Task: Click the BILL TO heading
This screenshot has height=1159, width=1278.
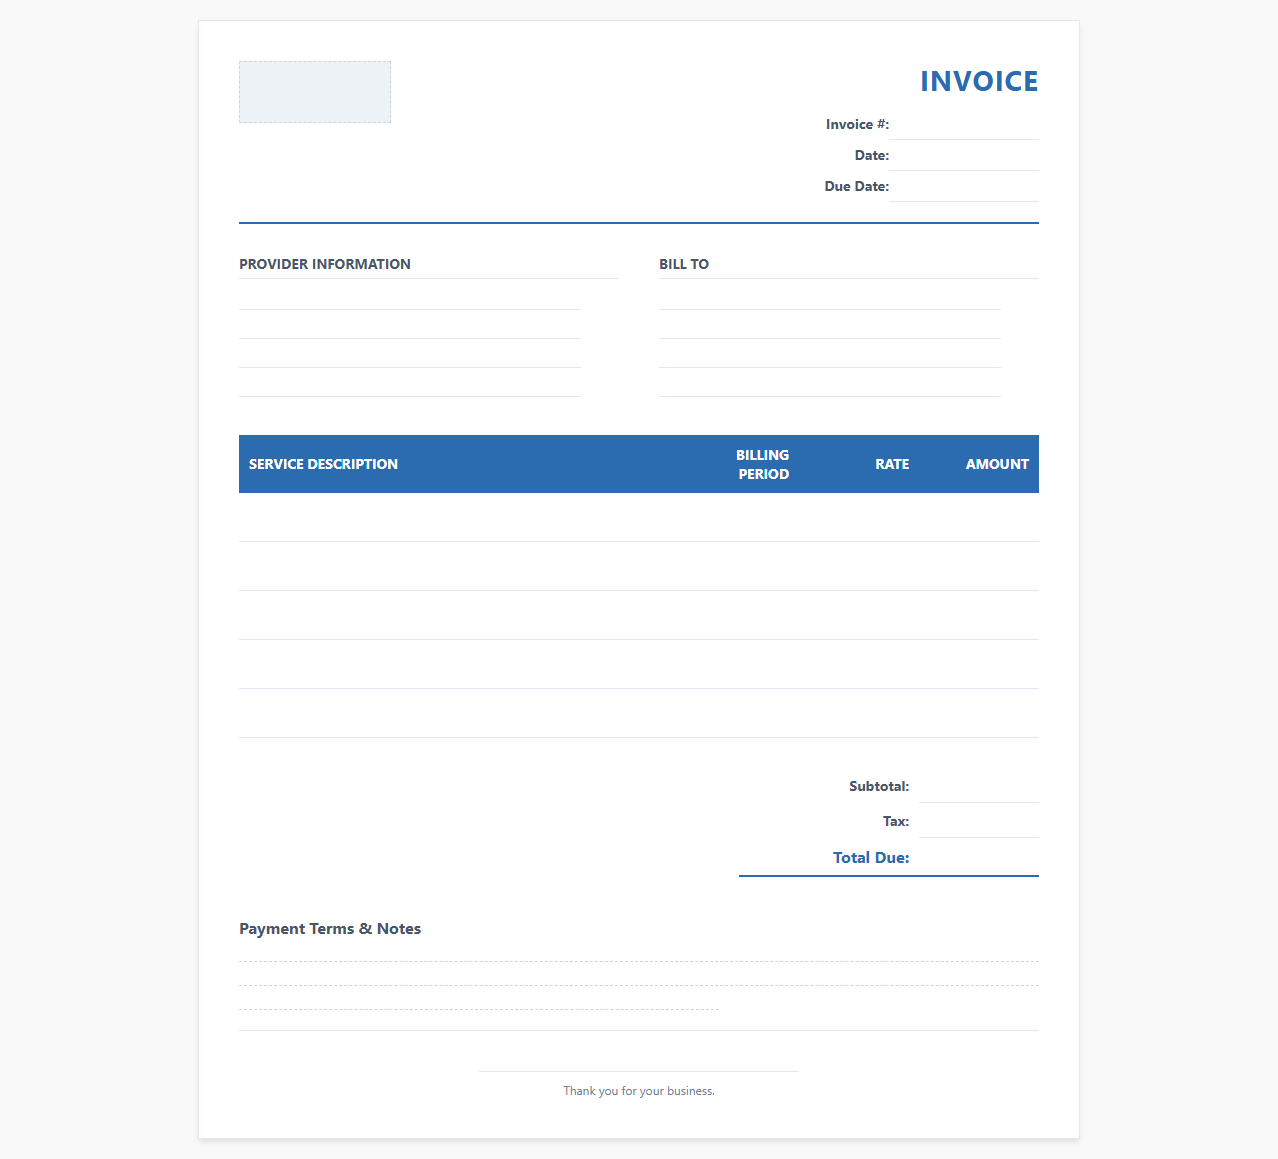Action: 684,264
